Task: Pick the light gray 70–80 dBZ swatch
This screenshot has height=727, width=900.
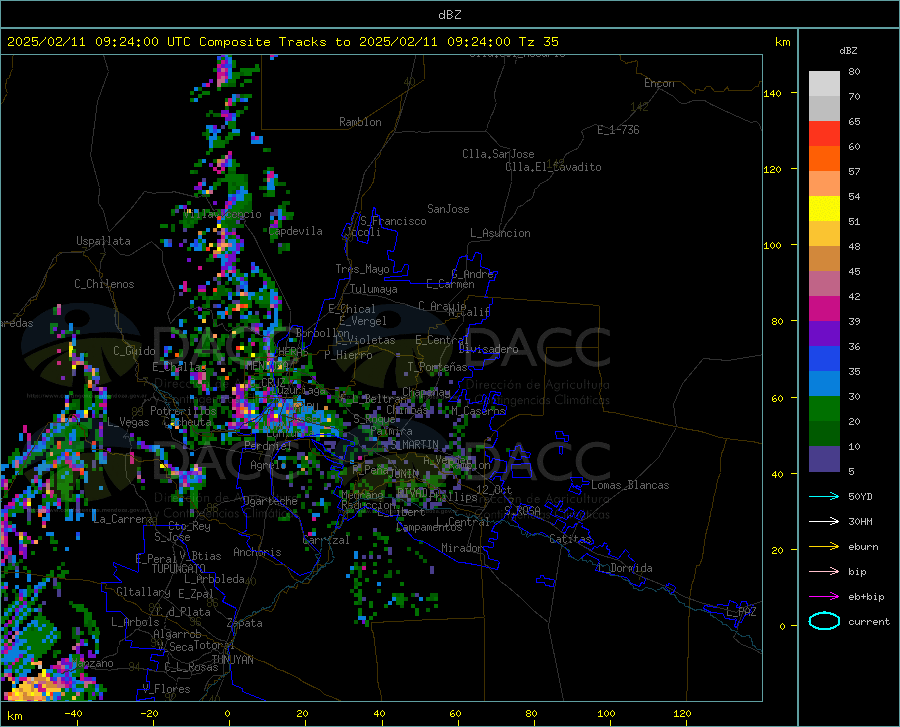Action: [824, 84]
